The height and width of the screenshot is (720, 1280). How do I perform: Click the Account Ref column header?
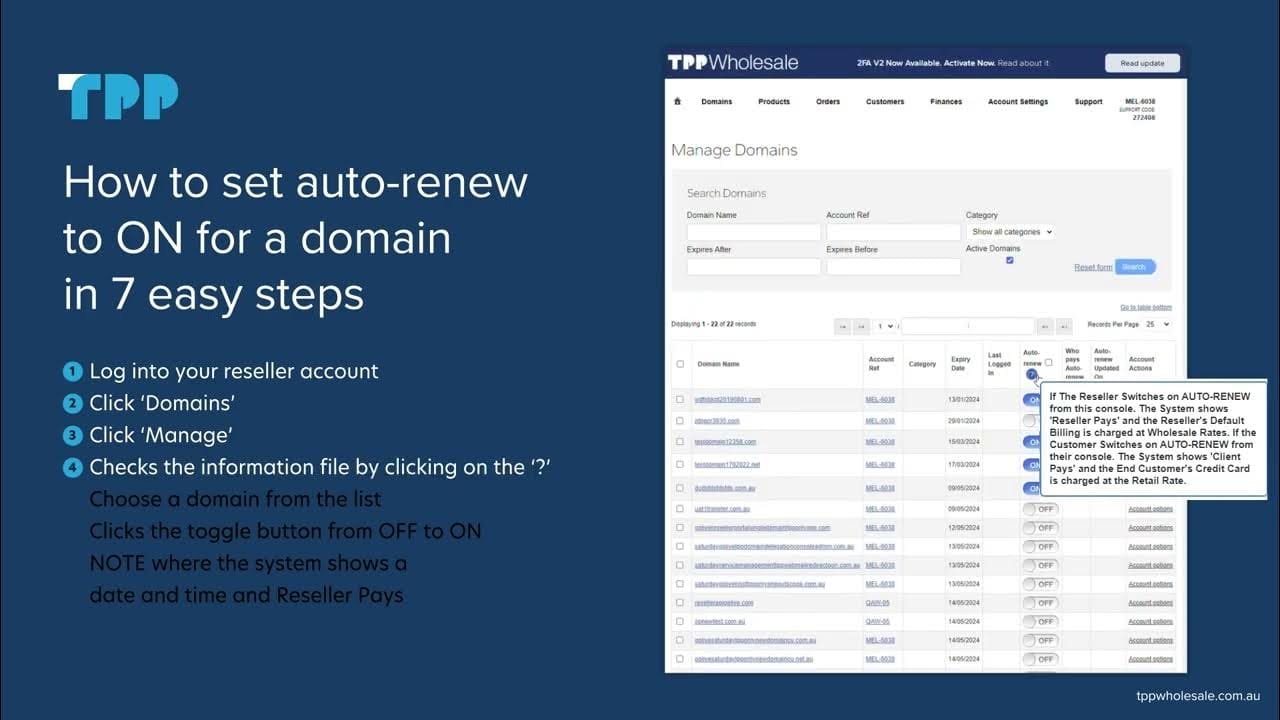coord(881,364)
